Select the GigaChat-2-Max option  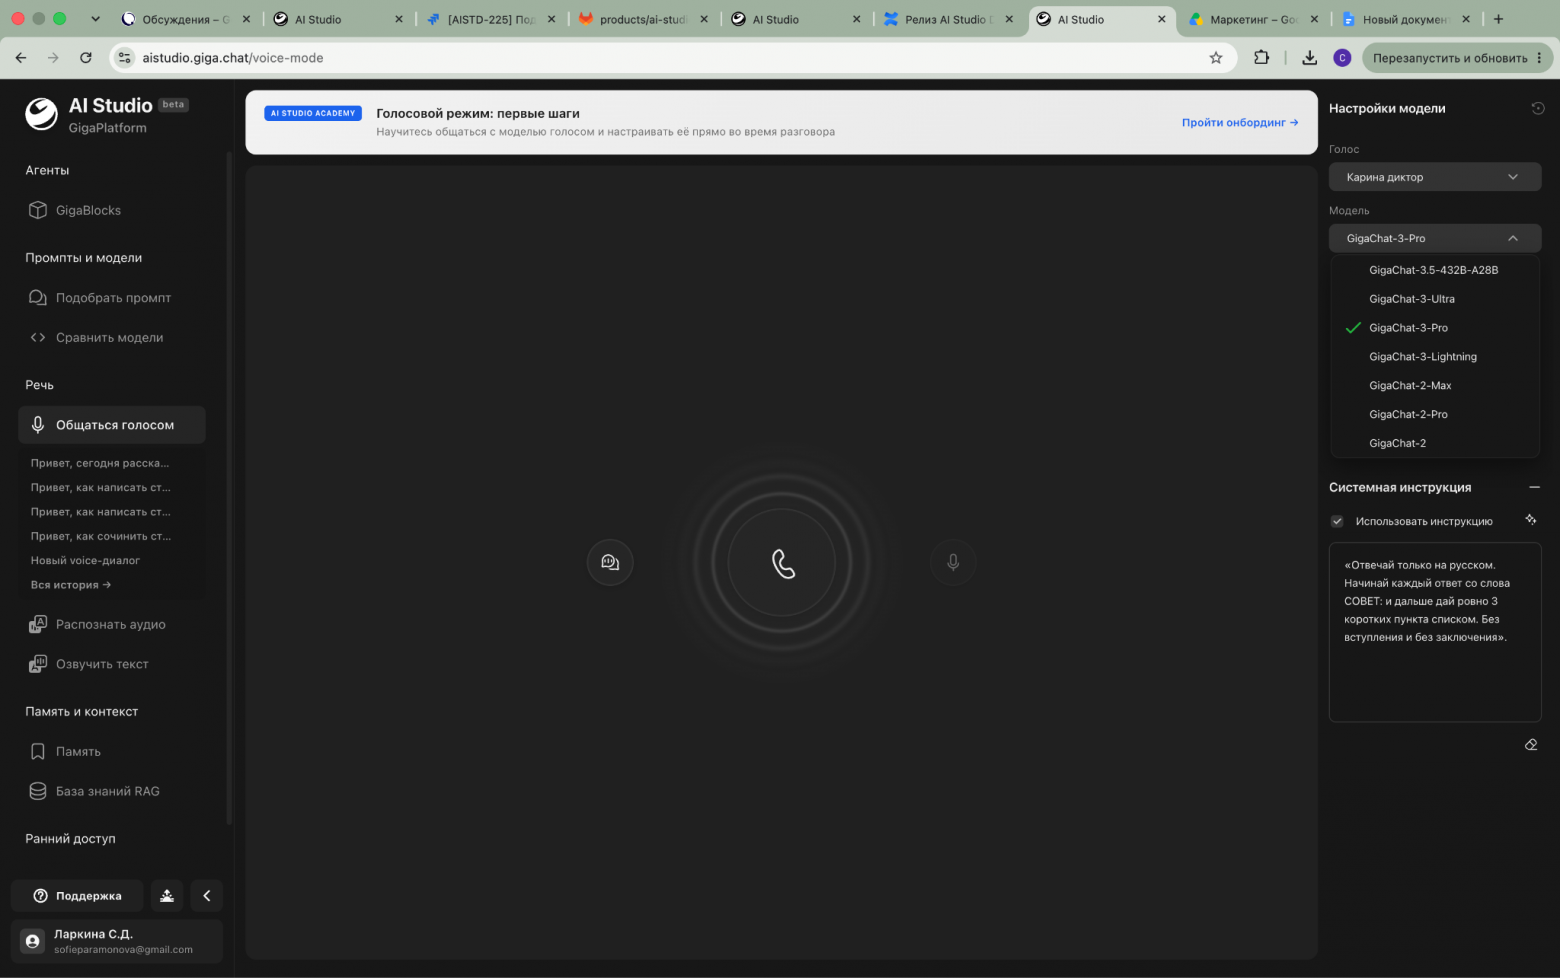click(x=1435, y=386)
